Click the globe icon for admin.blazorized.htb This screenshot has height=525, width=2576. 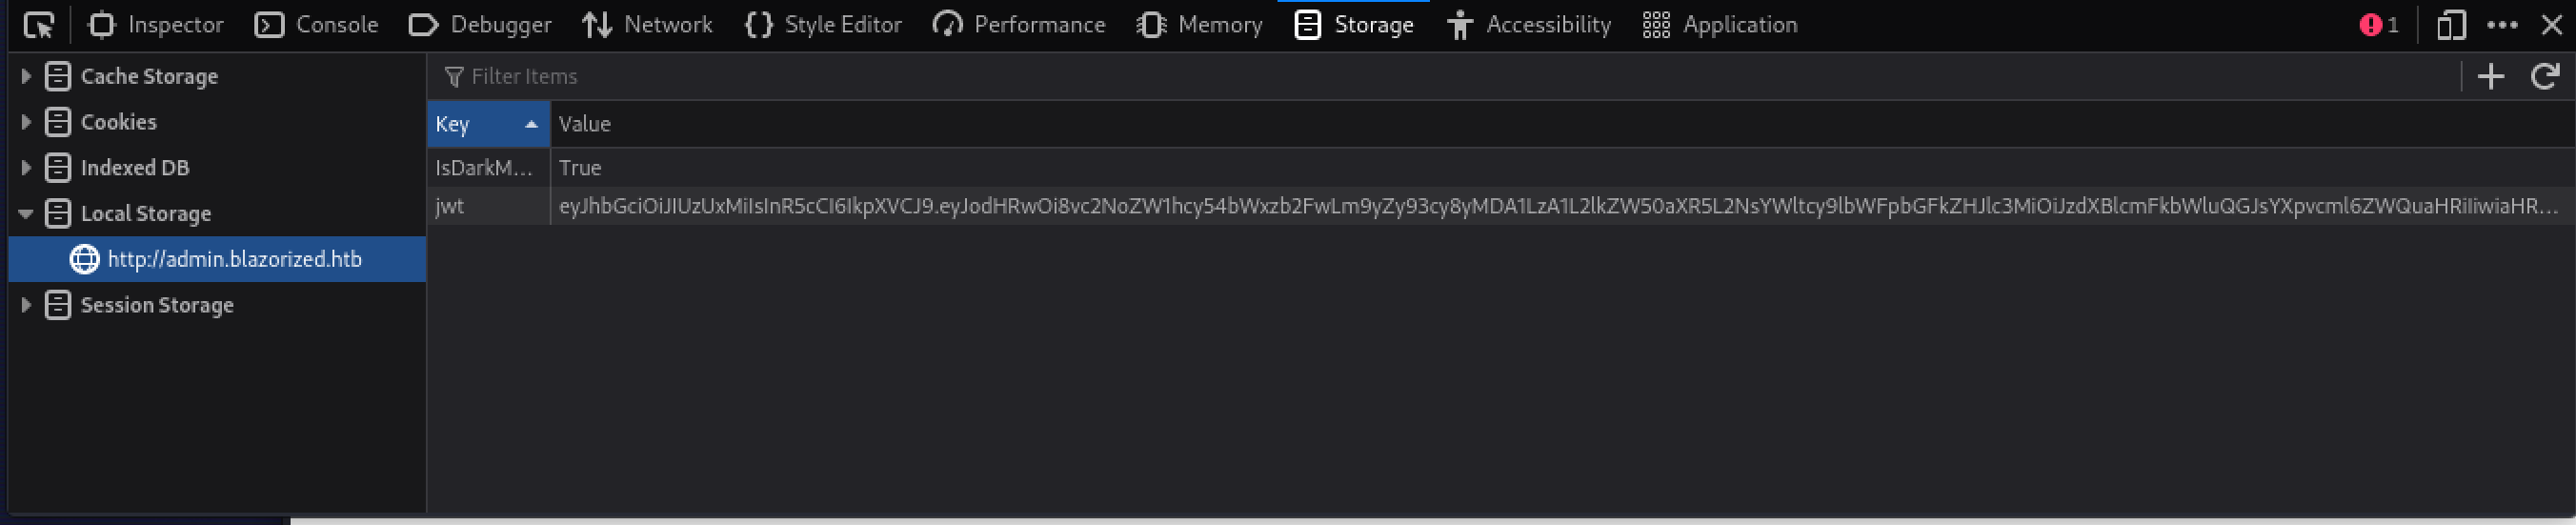pyautogui.click(x=84, y=259)
